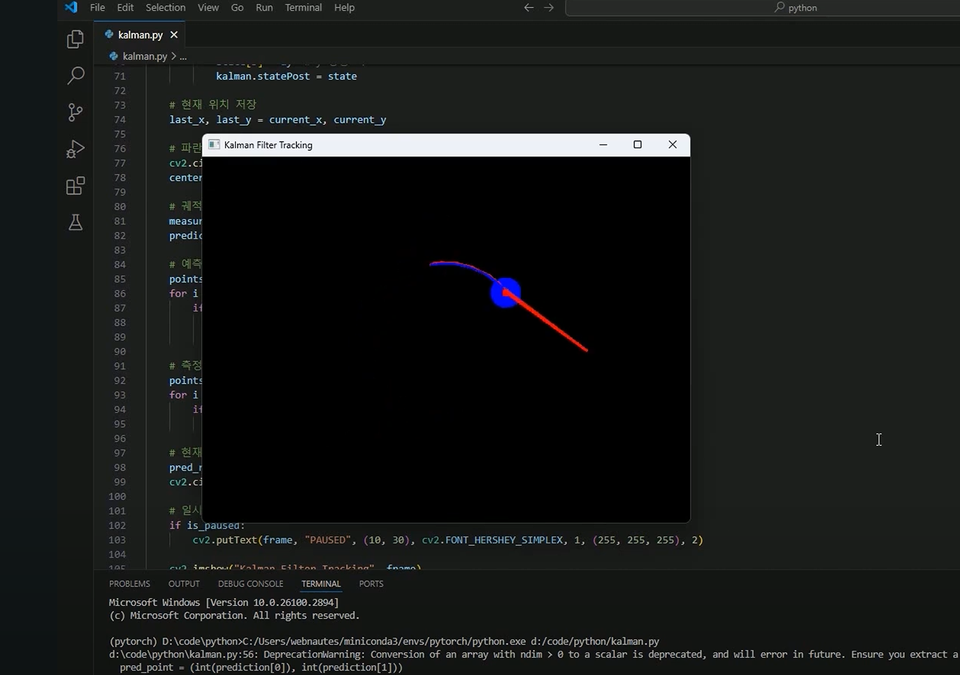The height and width of the screenshot is (675, 960).
Task: Go back with the left arrow
Action: click(x=529, y=7)
